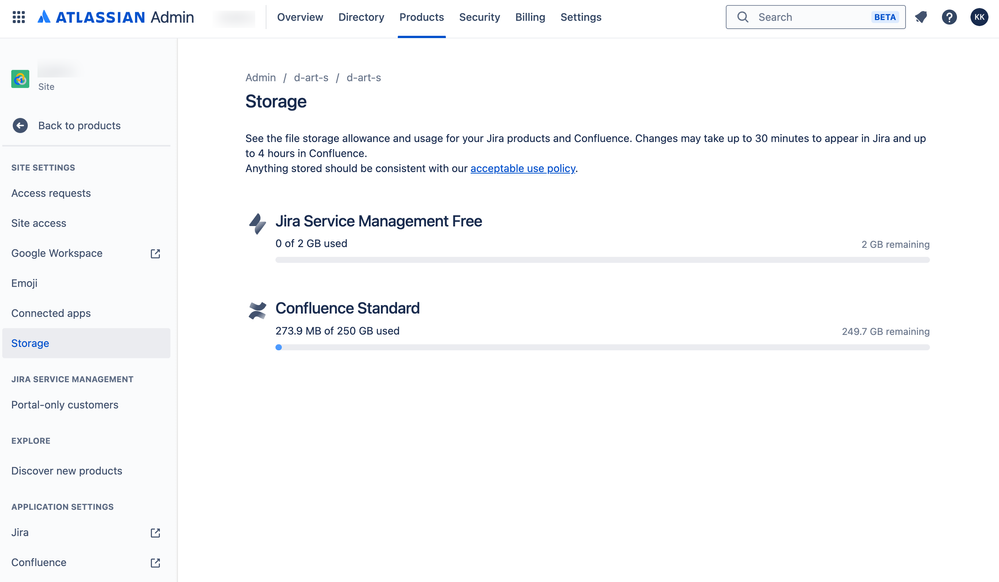The image size is (999, 582).
Task: Click SITE SETTINGS section label
Action: (43, 168)
